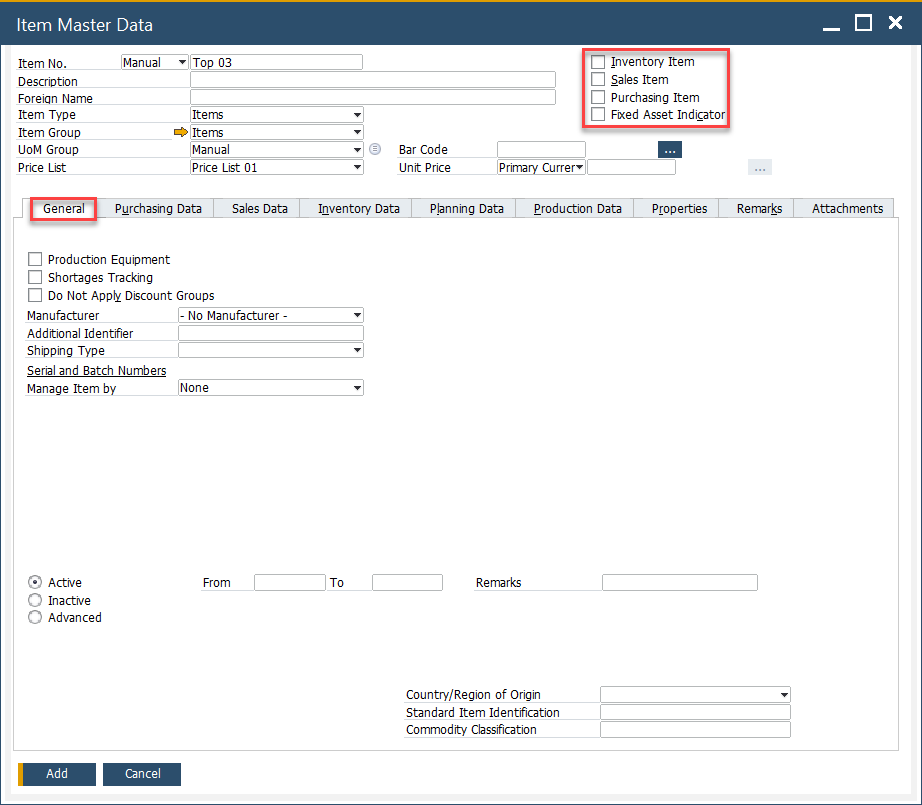Switch to the Purchasing Data tab

pos(158,209)
